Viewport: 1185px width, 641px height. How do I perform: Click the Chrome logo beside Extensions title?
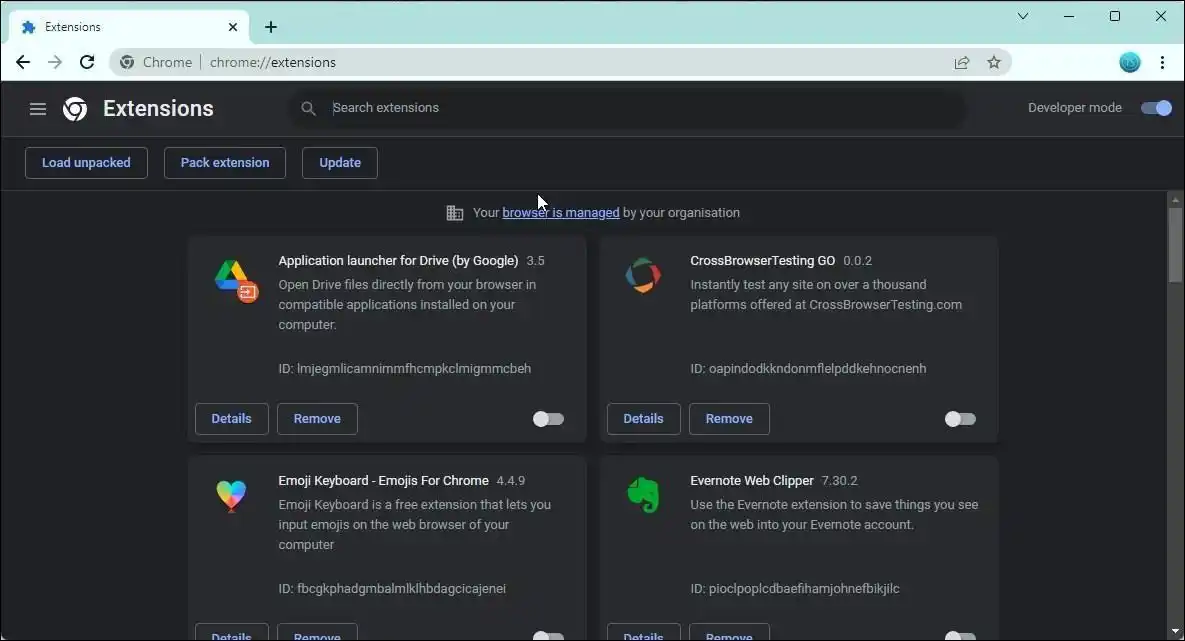pos(75,109)
